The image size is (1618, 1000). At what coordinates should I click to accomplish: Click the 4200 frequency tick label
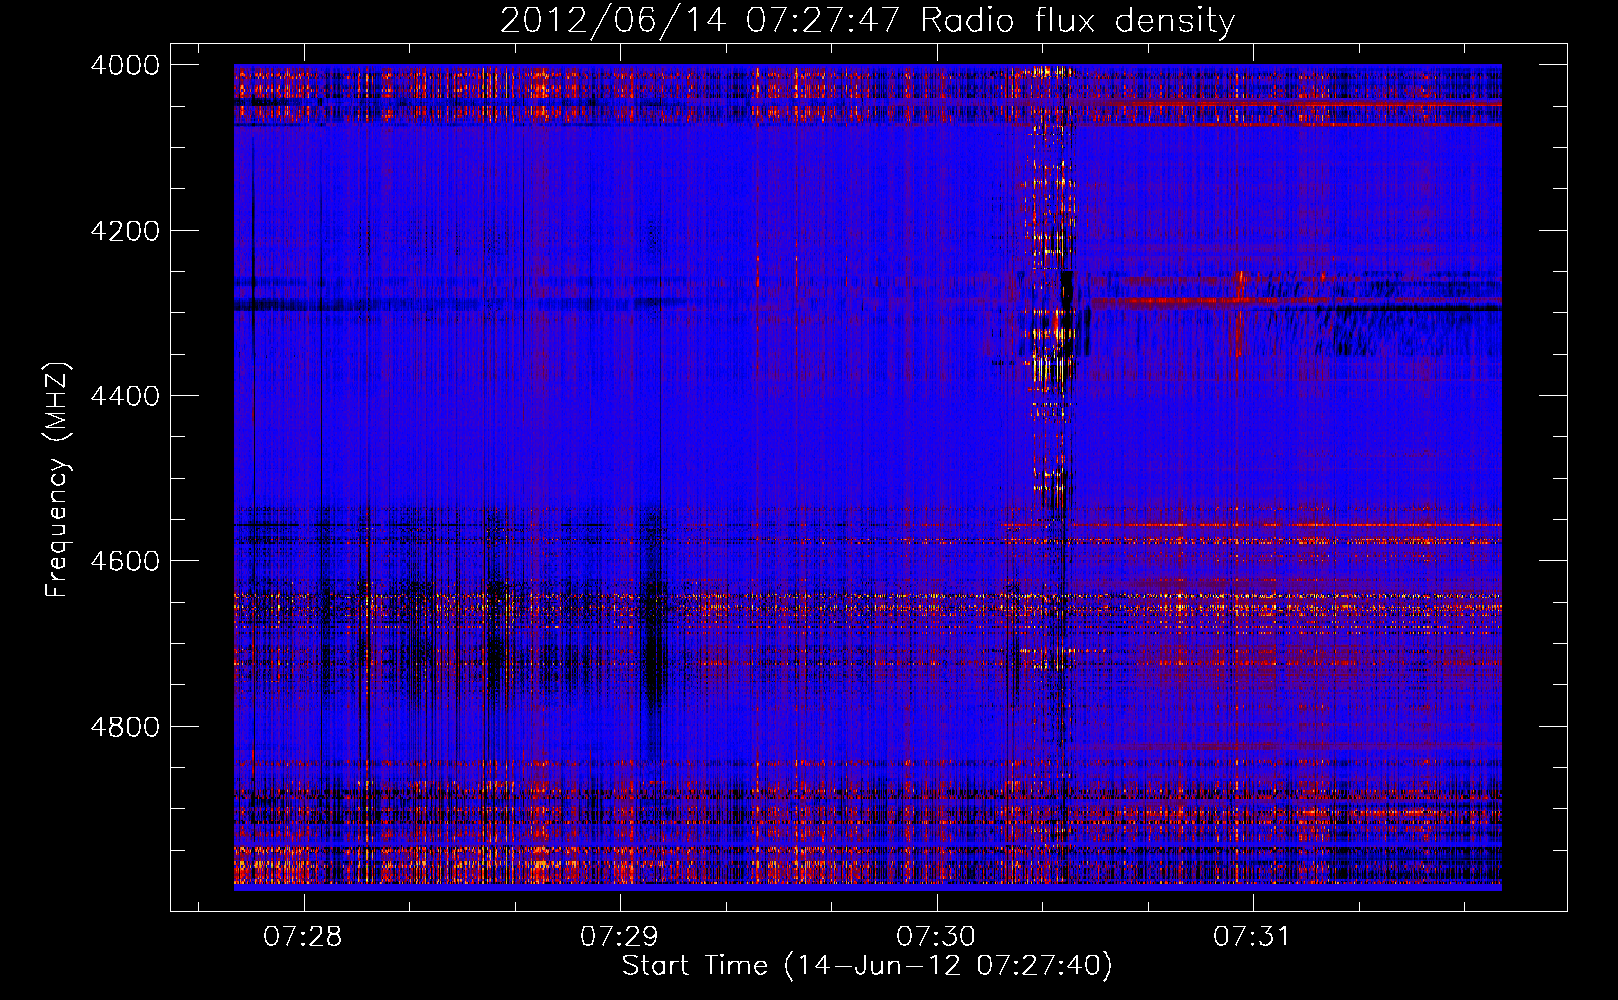pyautogui.click(x=125, y=231)
